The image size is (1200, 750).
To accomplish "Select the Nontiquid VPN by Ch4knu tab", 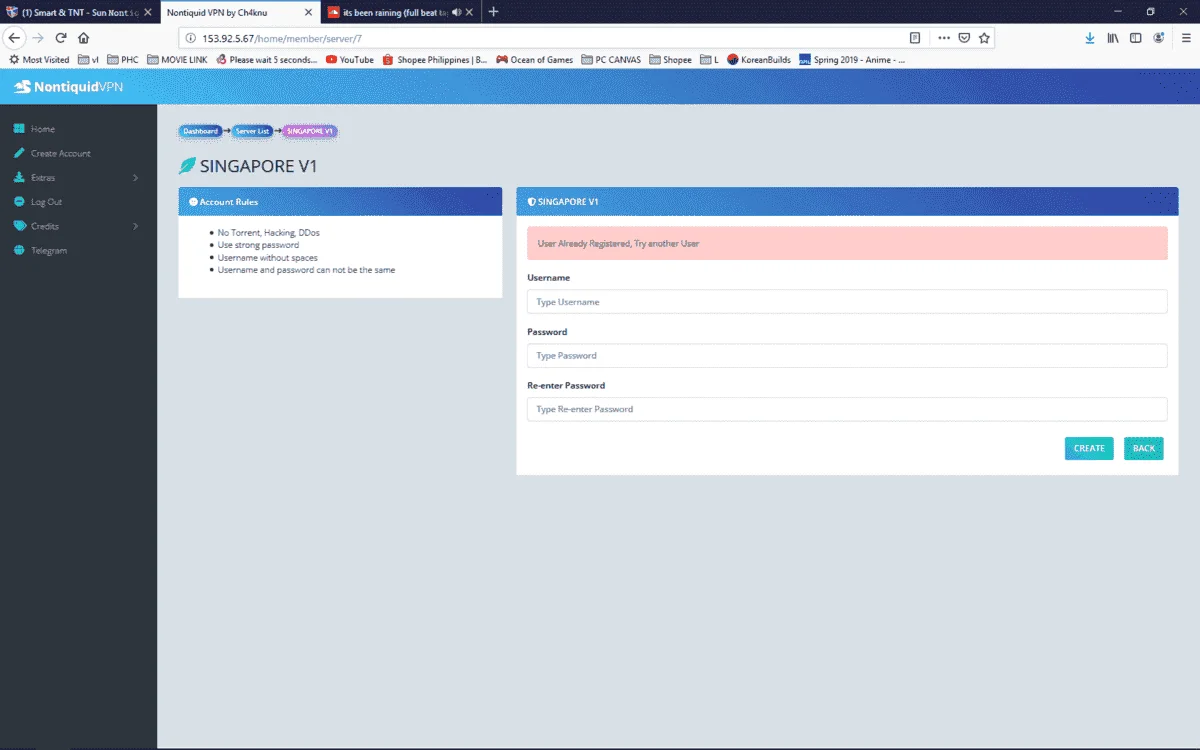I will click(238, 12).
